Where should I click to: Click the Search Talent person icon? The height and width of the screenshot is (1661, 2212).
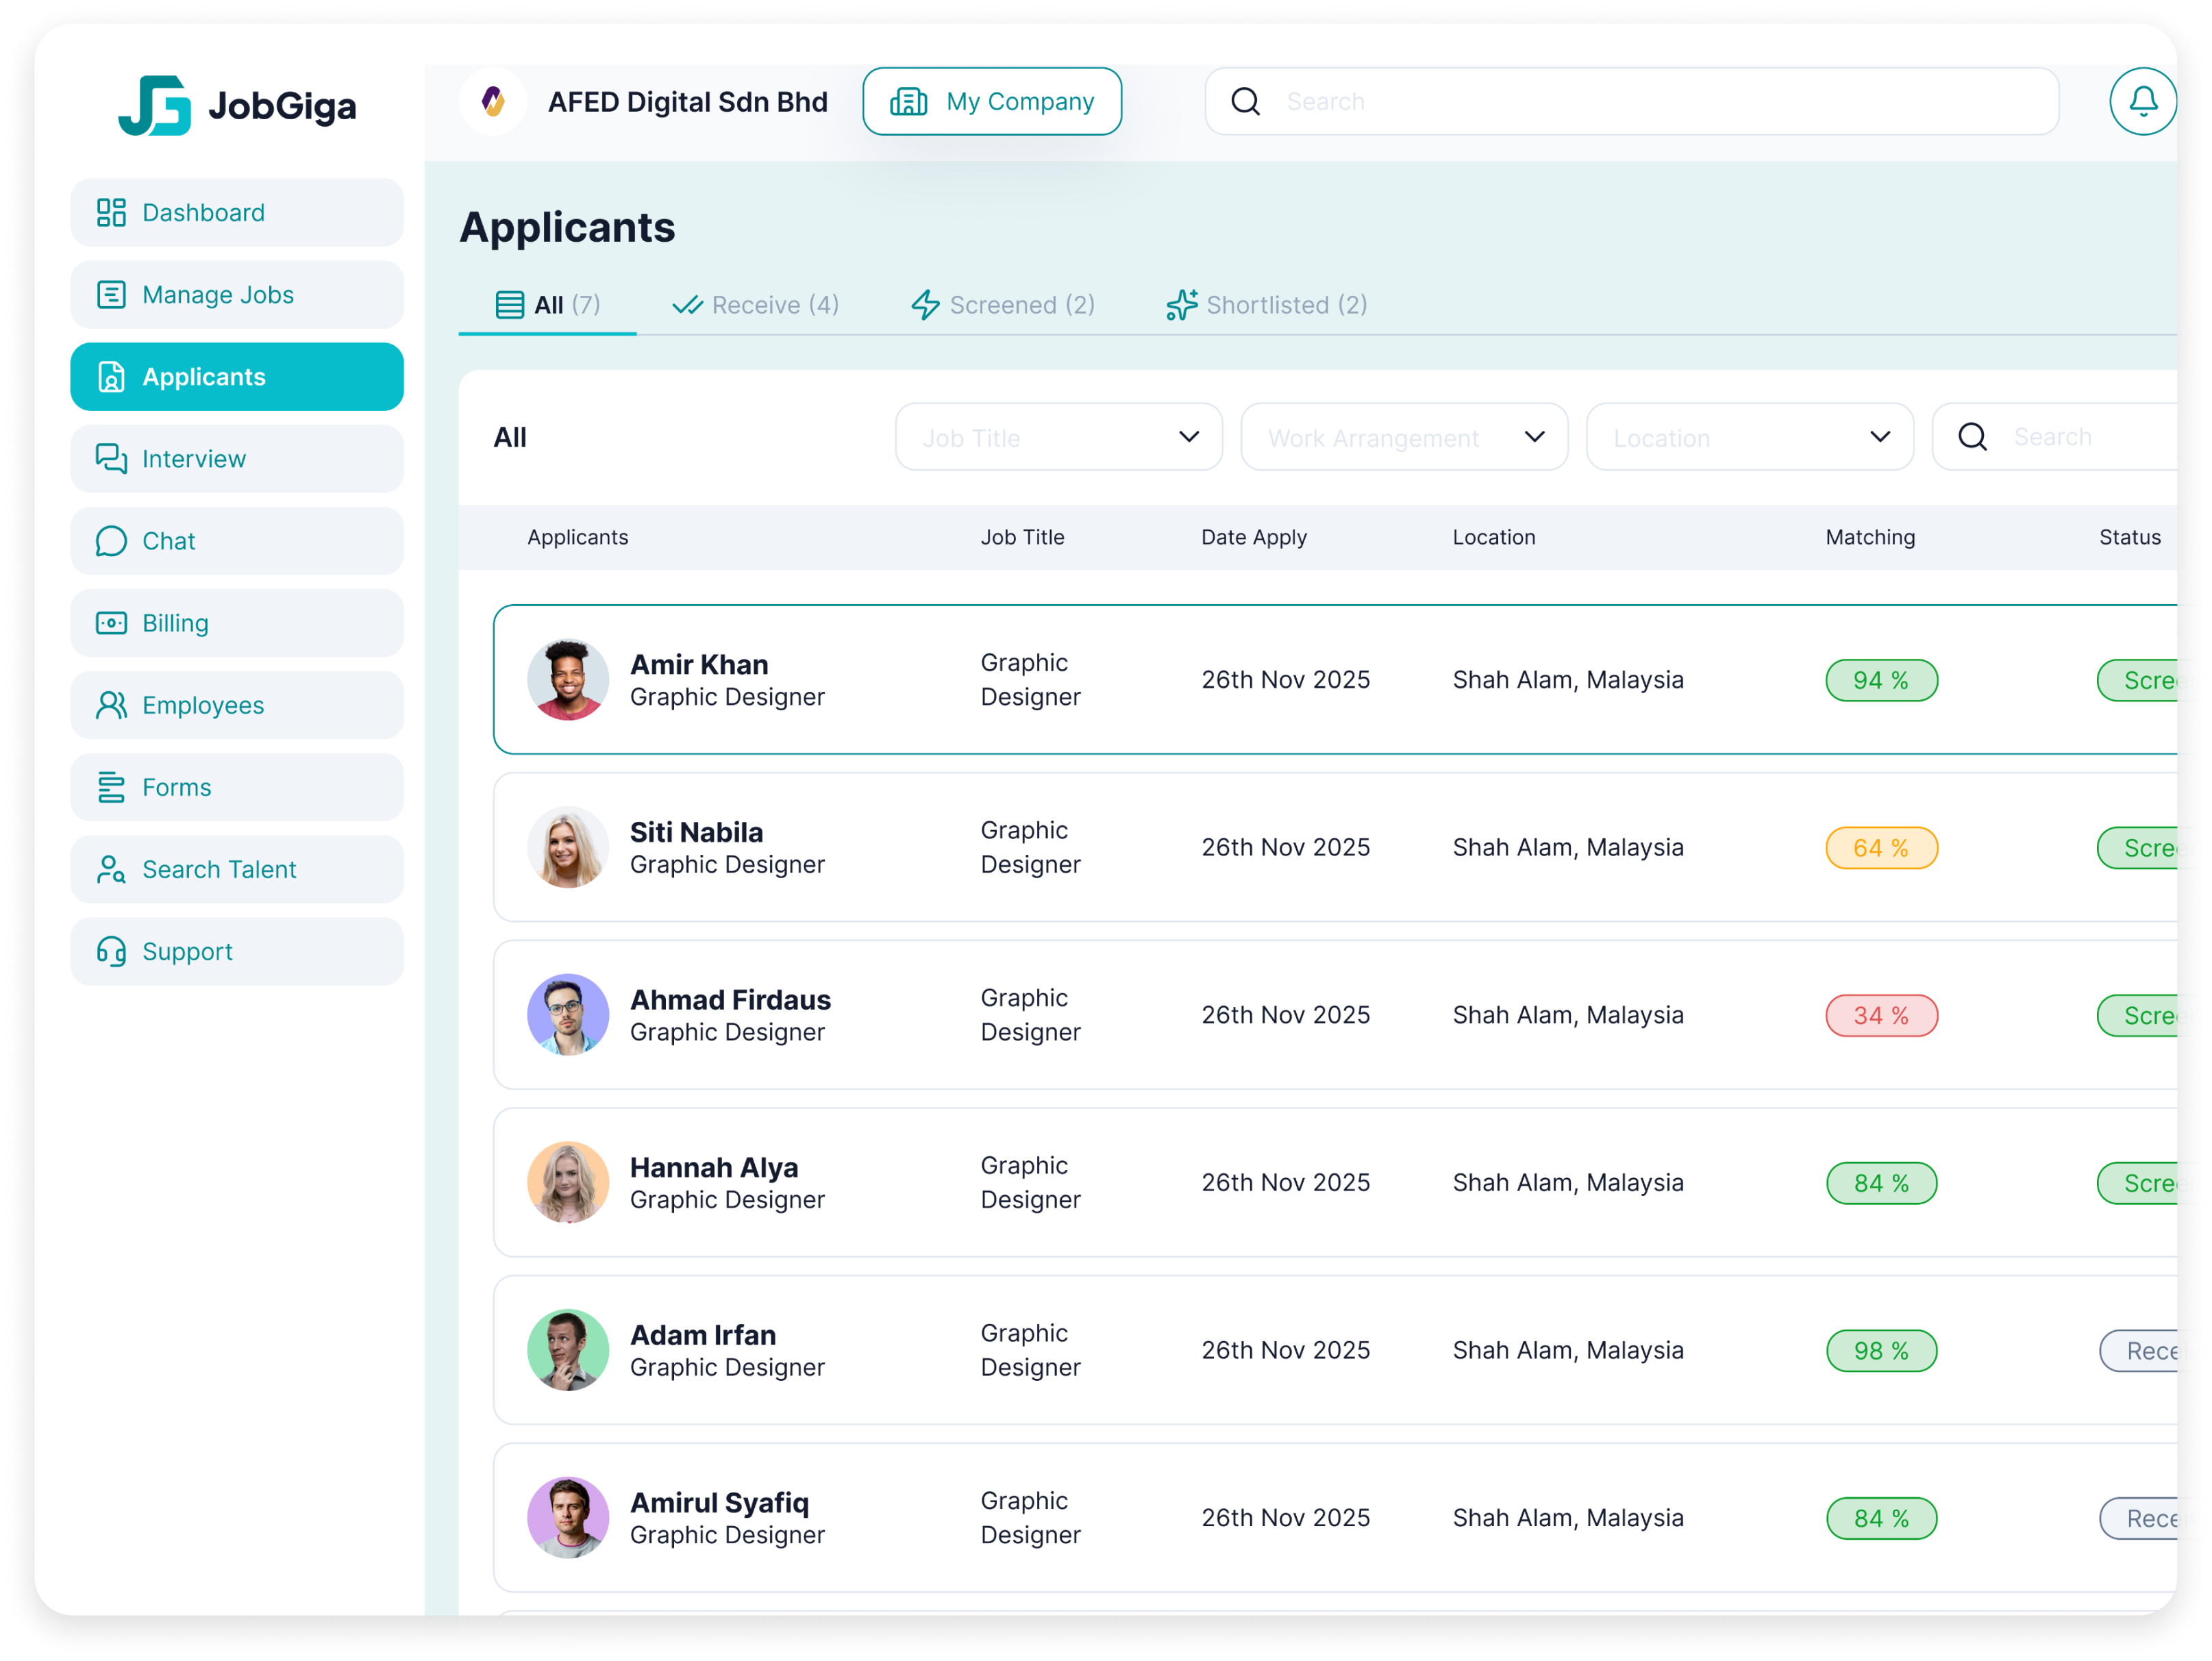tap(111, 869)
